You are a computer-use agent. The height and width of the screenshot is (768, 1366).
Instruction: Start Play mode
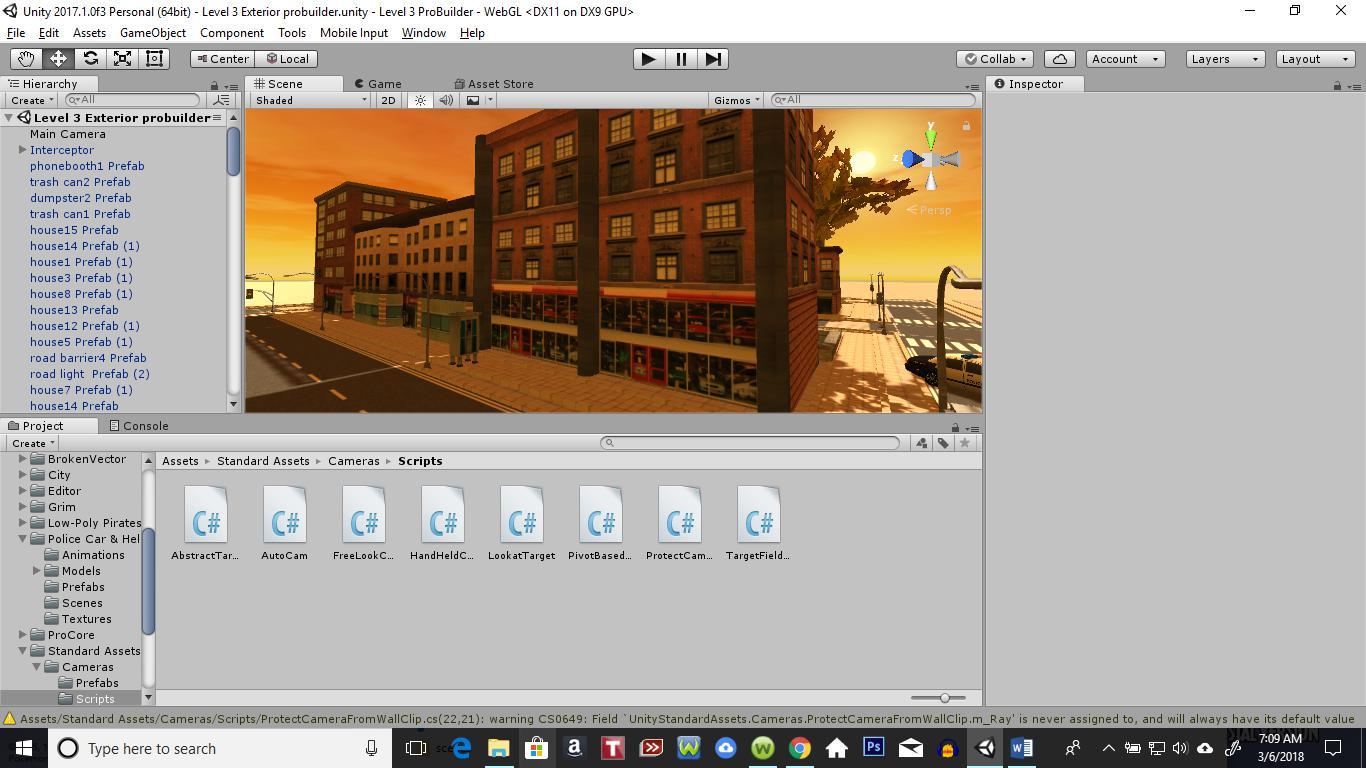(x=648, y=59)
